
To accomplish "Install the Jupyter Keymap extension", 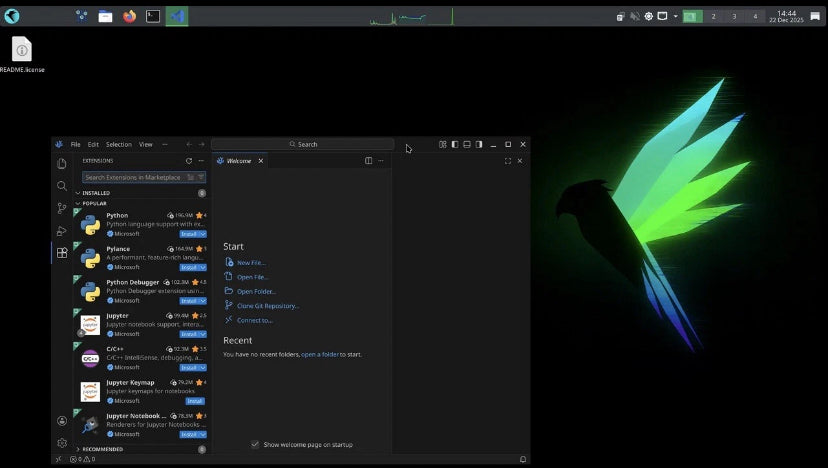I will [x=195, y=401].
